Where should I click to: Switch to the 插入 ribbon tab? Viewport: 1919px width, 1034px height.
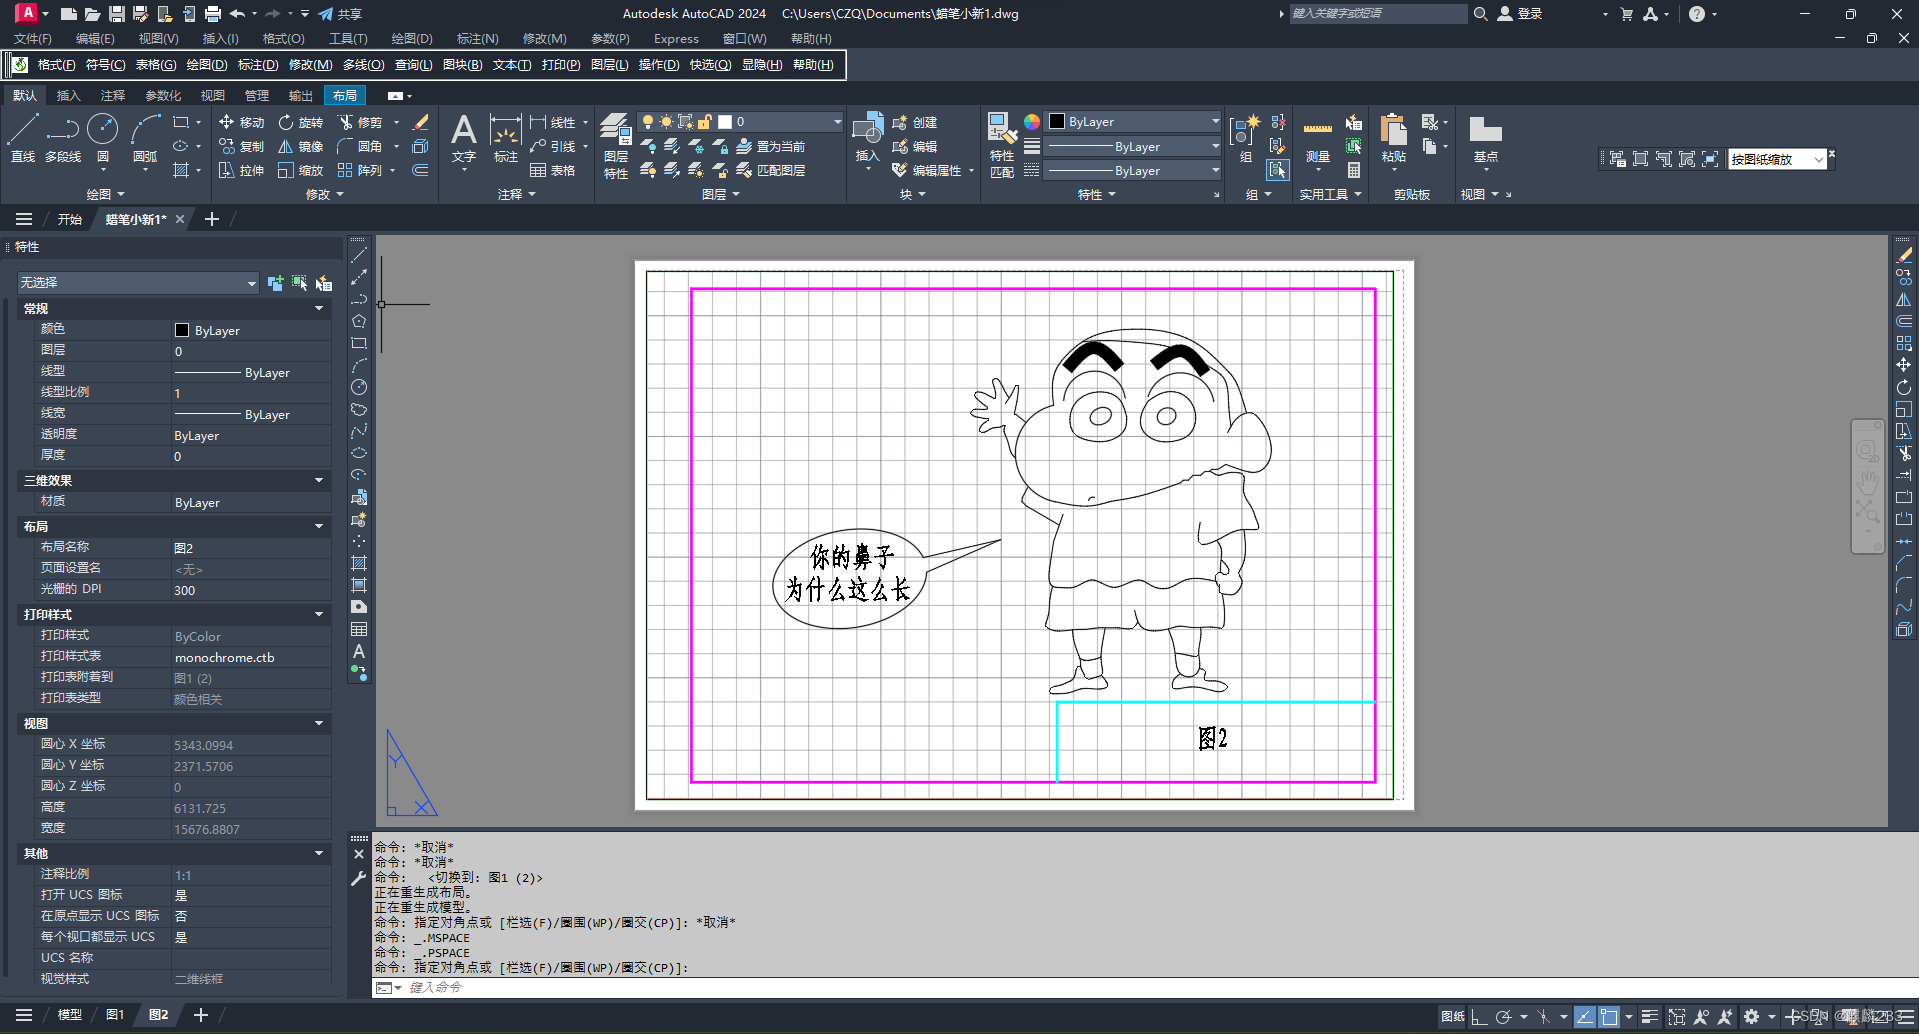[x=69, y=96]
